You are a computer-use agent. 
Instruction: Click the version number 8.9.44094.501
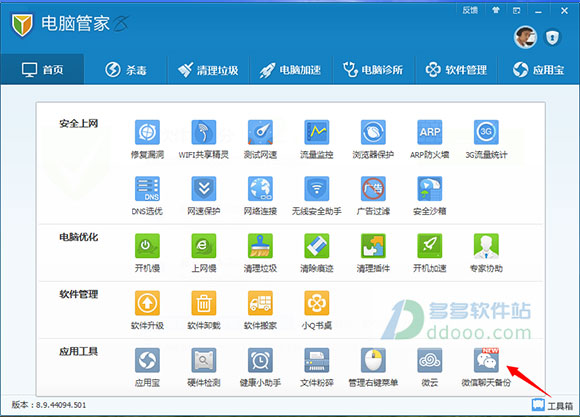coord(61,405)
